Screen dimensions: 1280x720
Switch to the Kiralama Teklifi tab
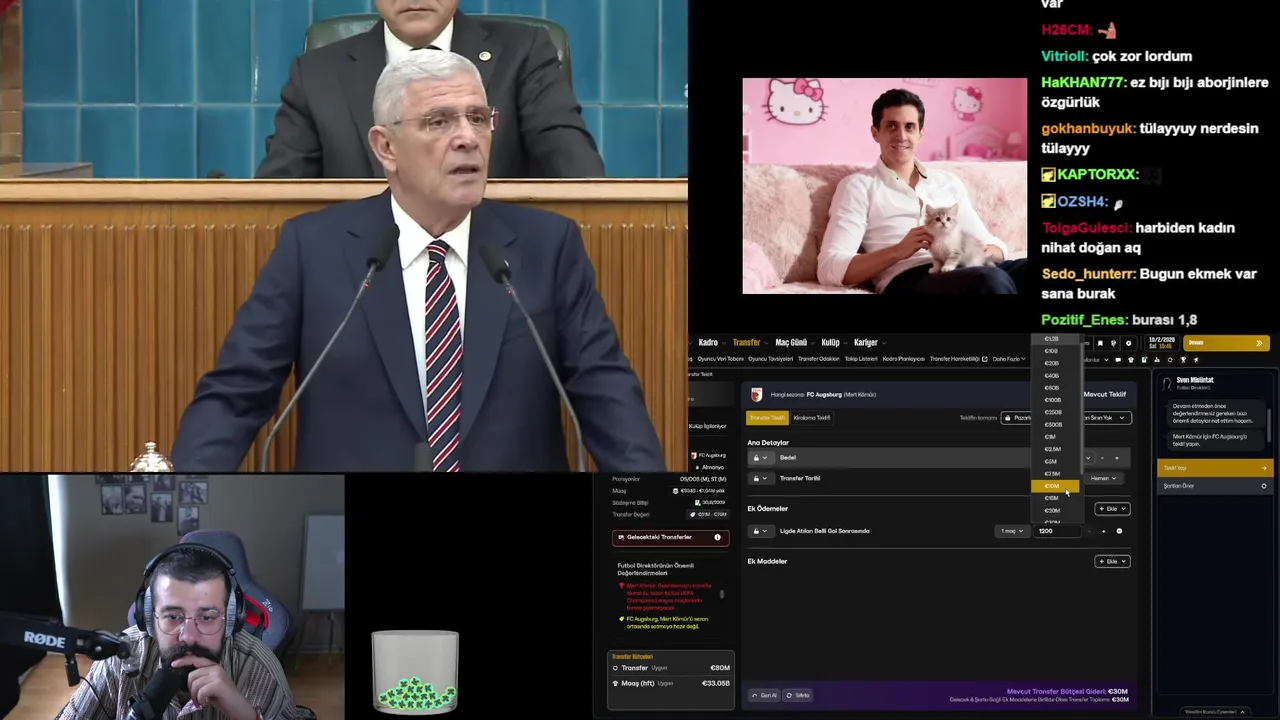(x=812, y=418)
